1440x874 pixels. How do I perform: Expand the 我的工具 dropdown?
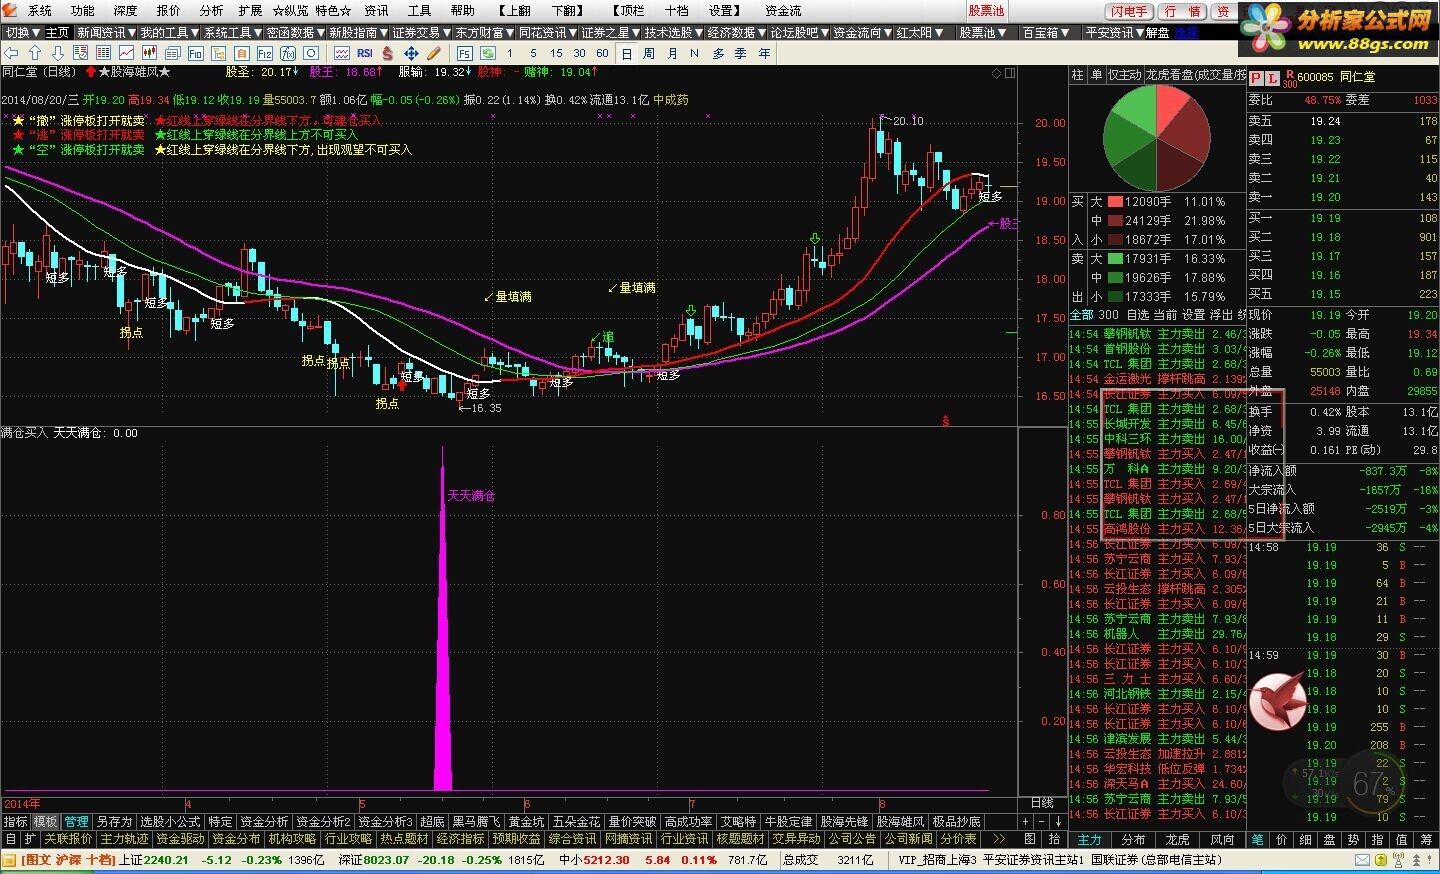pyautogui.click(x=170, y=32)
